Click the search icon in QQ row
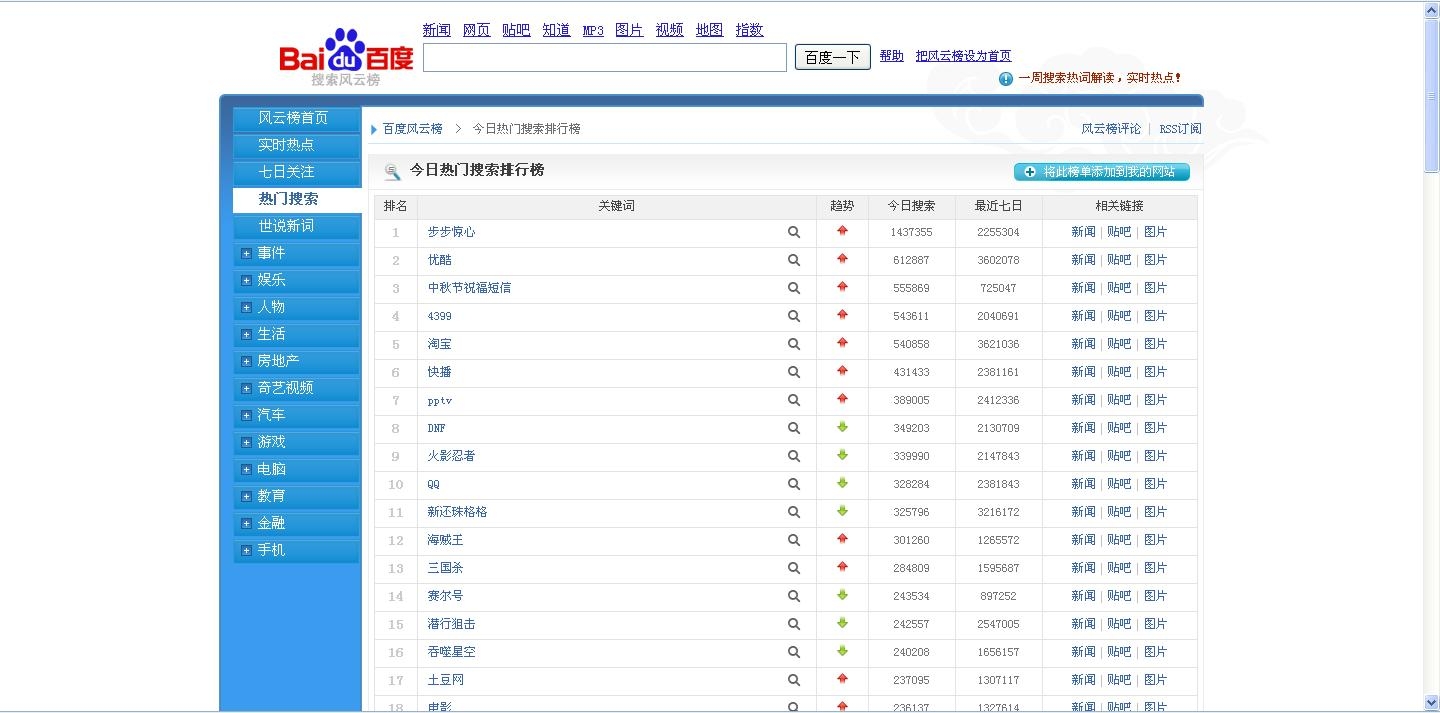The height and width of the screenshot is (713, 1440). click(794, 484)
